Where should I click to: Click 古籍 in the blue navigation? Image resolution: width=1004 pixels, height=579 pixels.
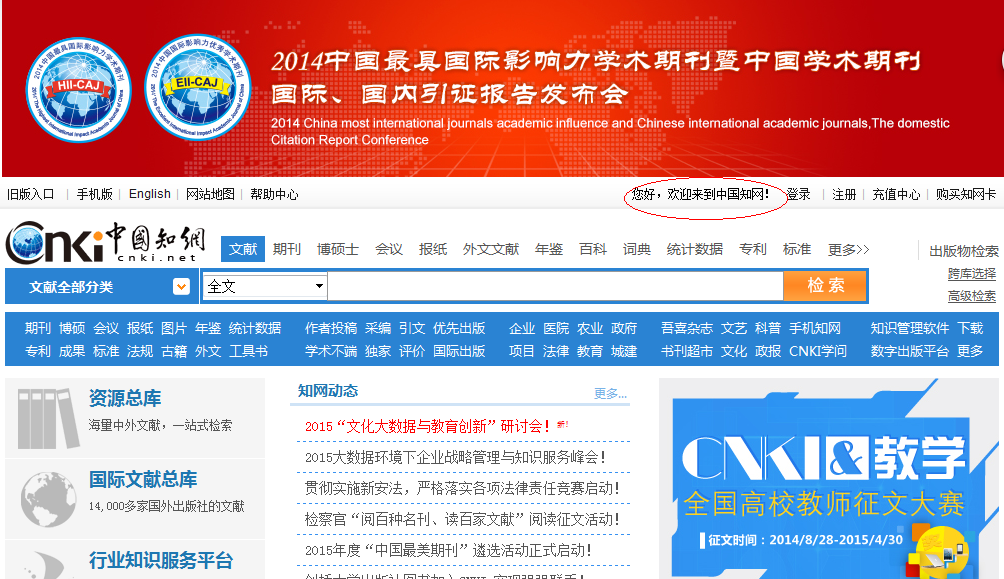point(174,351)
